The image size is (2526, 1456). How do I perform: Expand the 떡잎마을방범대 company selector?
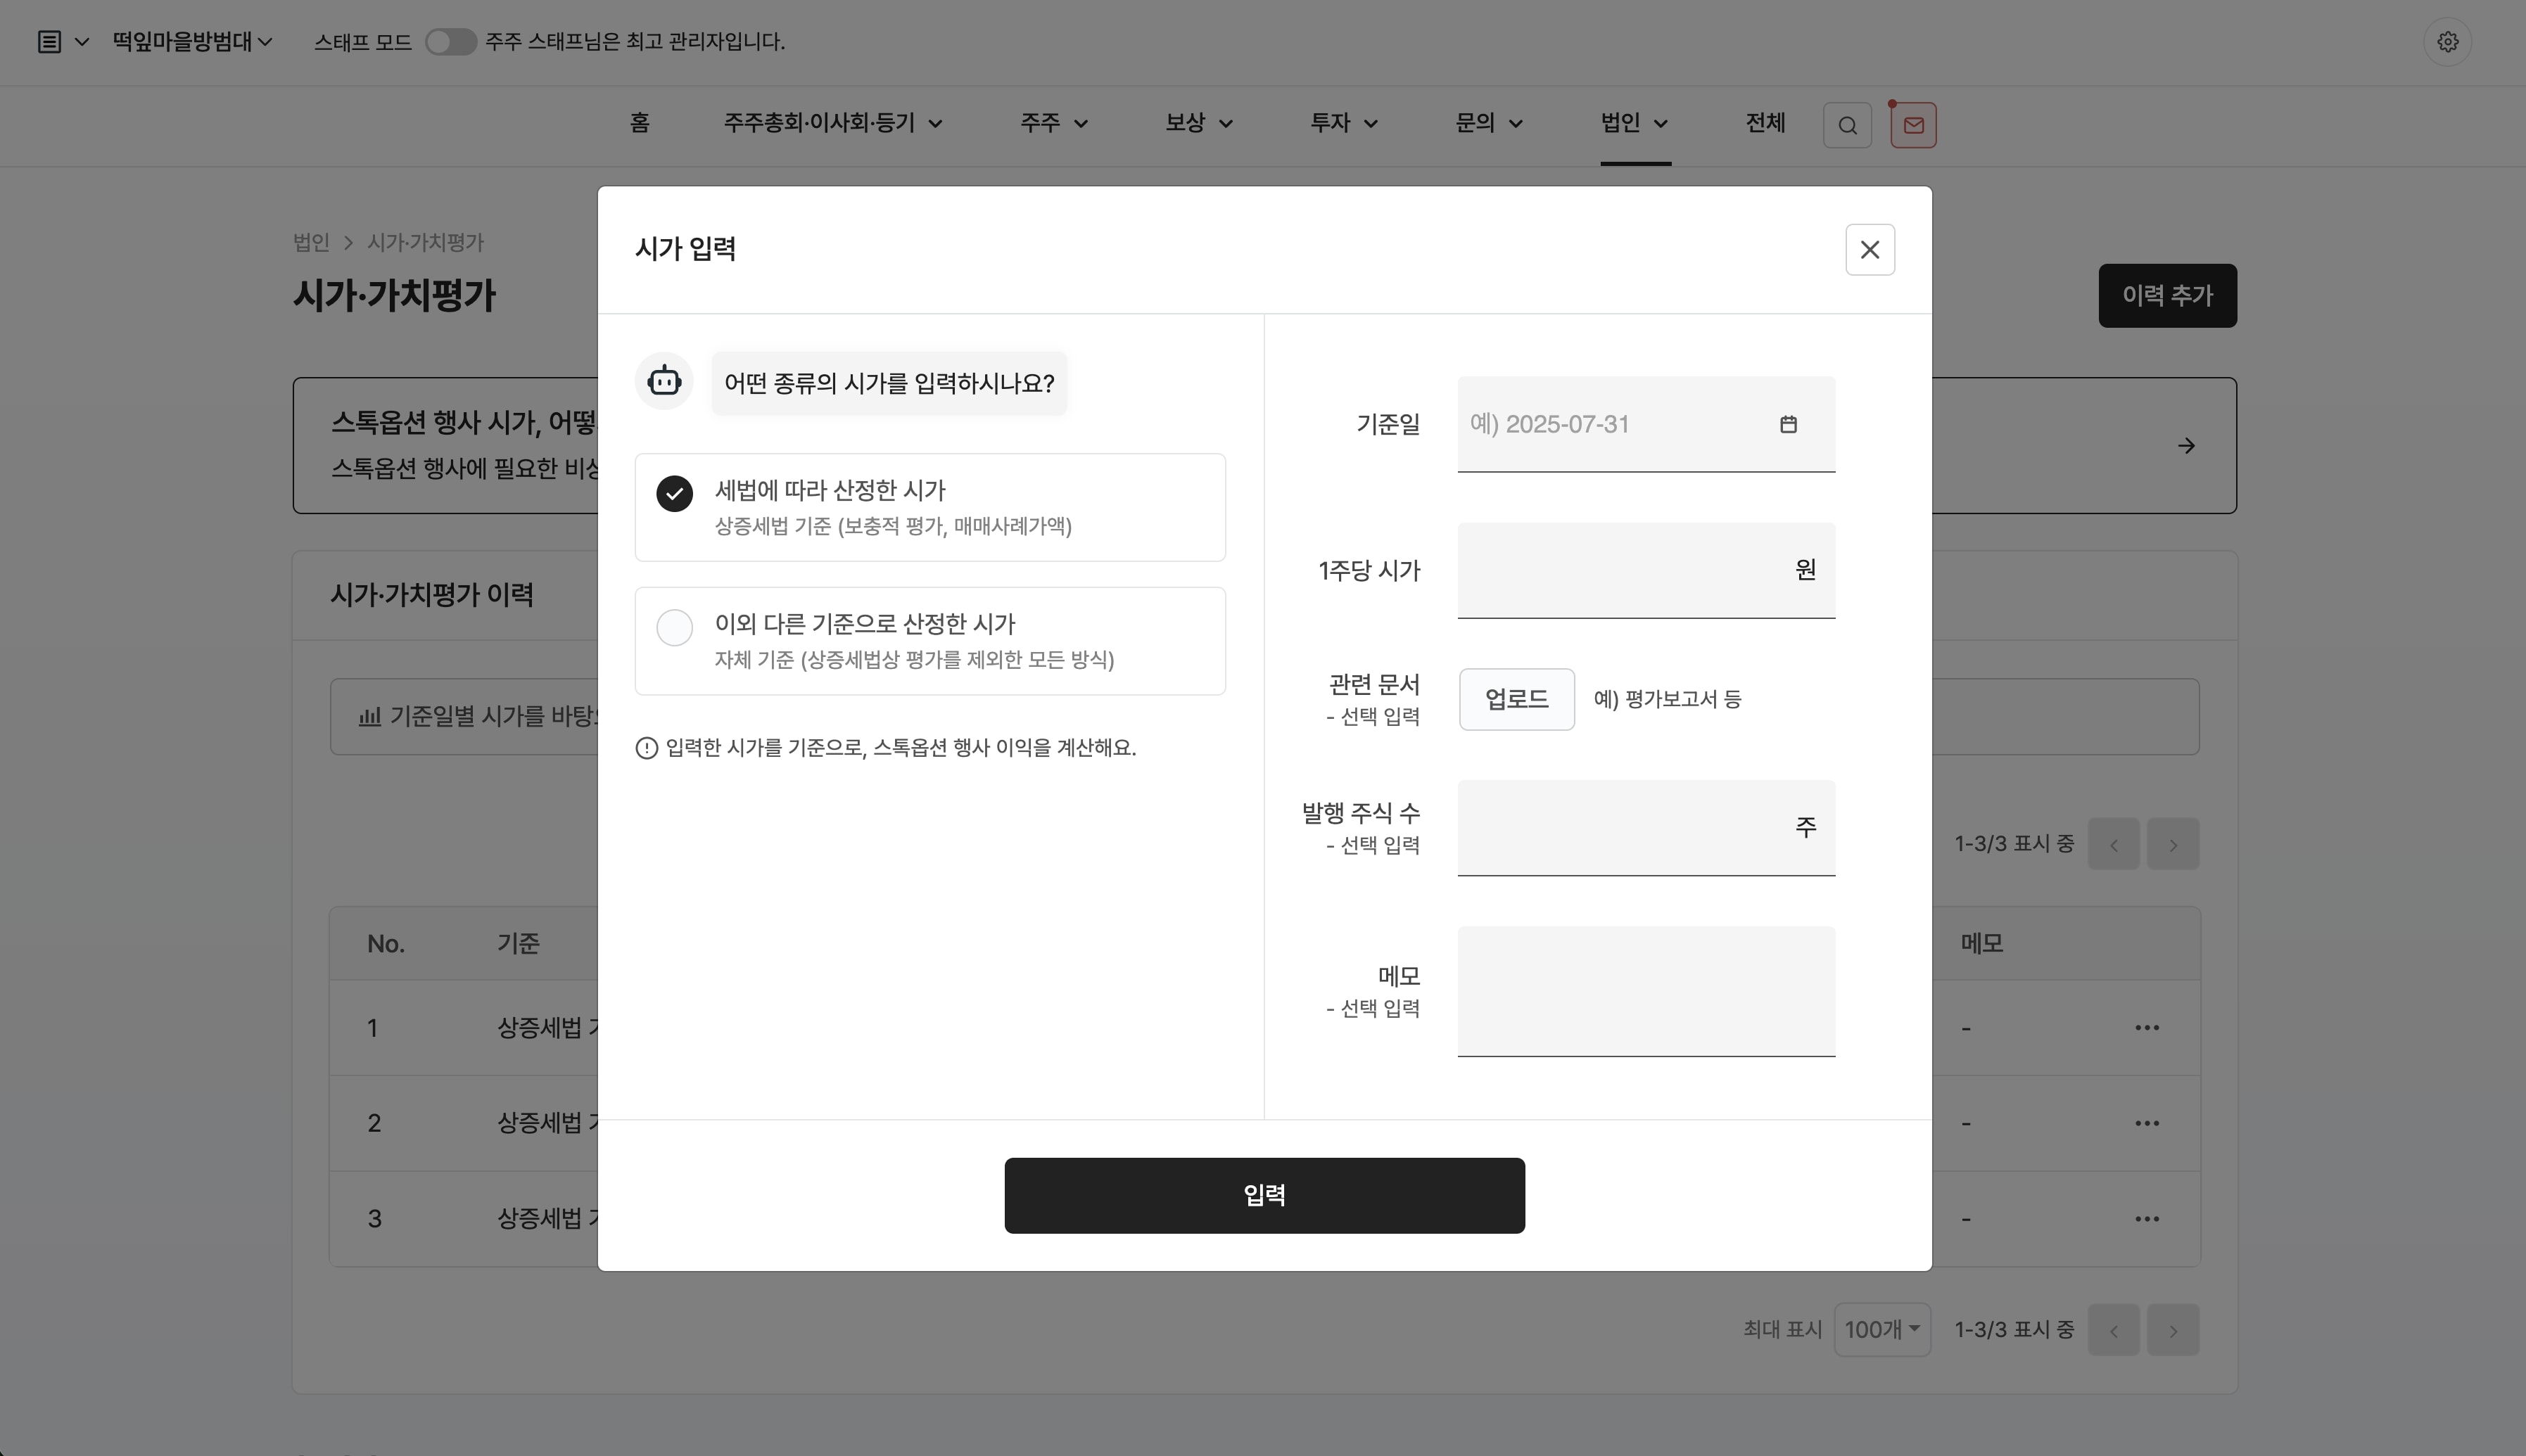click(x=191, y=41)
